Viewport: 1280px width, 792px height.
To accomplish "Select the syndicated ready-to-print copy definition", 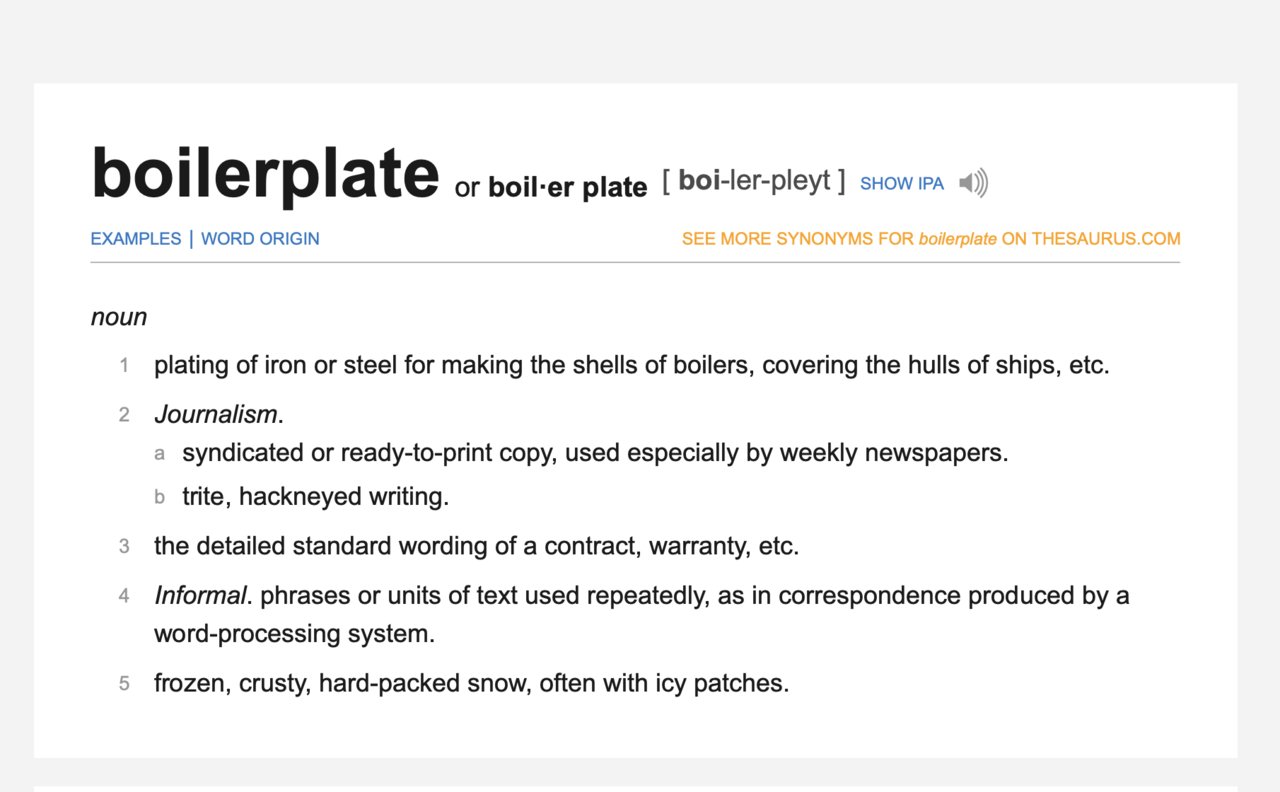I will click(x=595, y=453).
